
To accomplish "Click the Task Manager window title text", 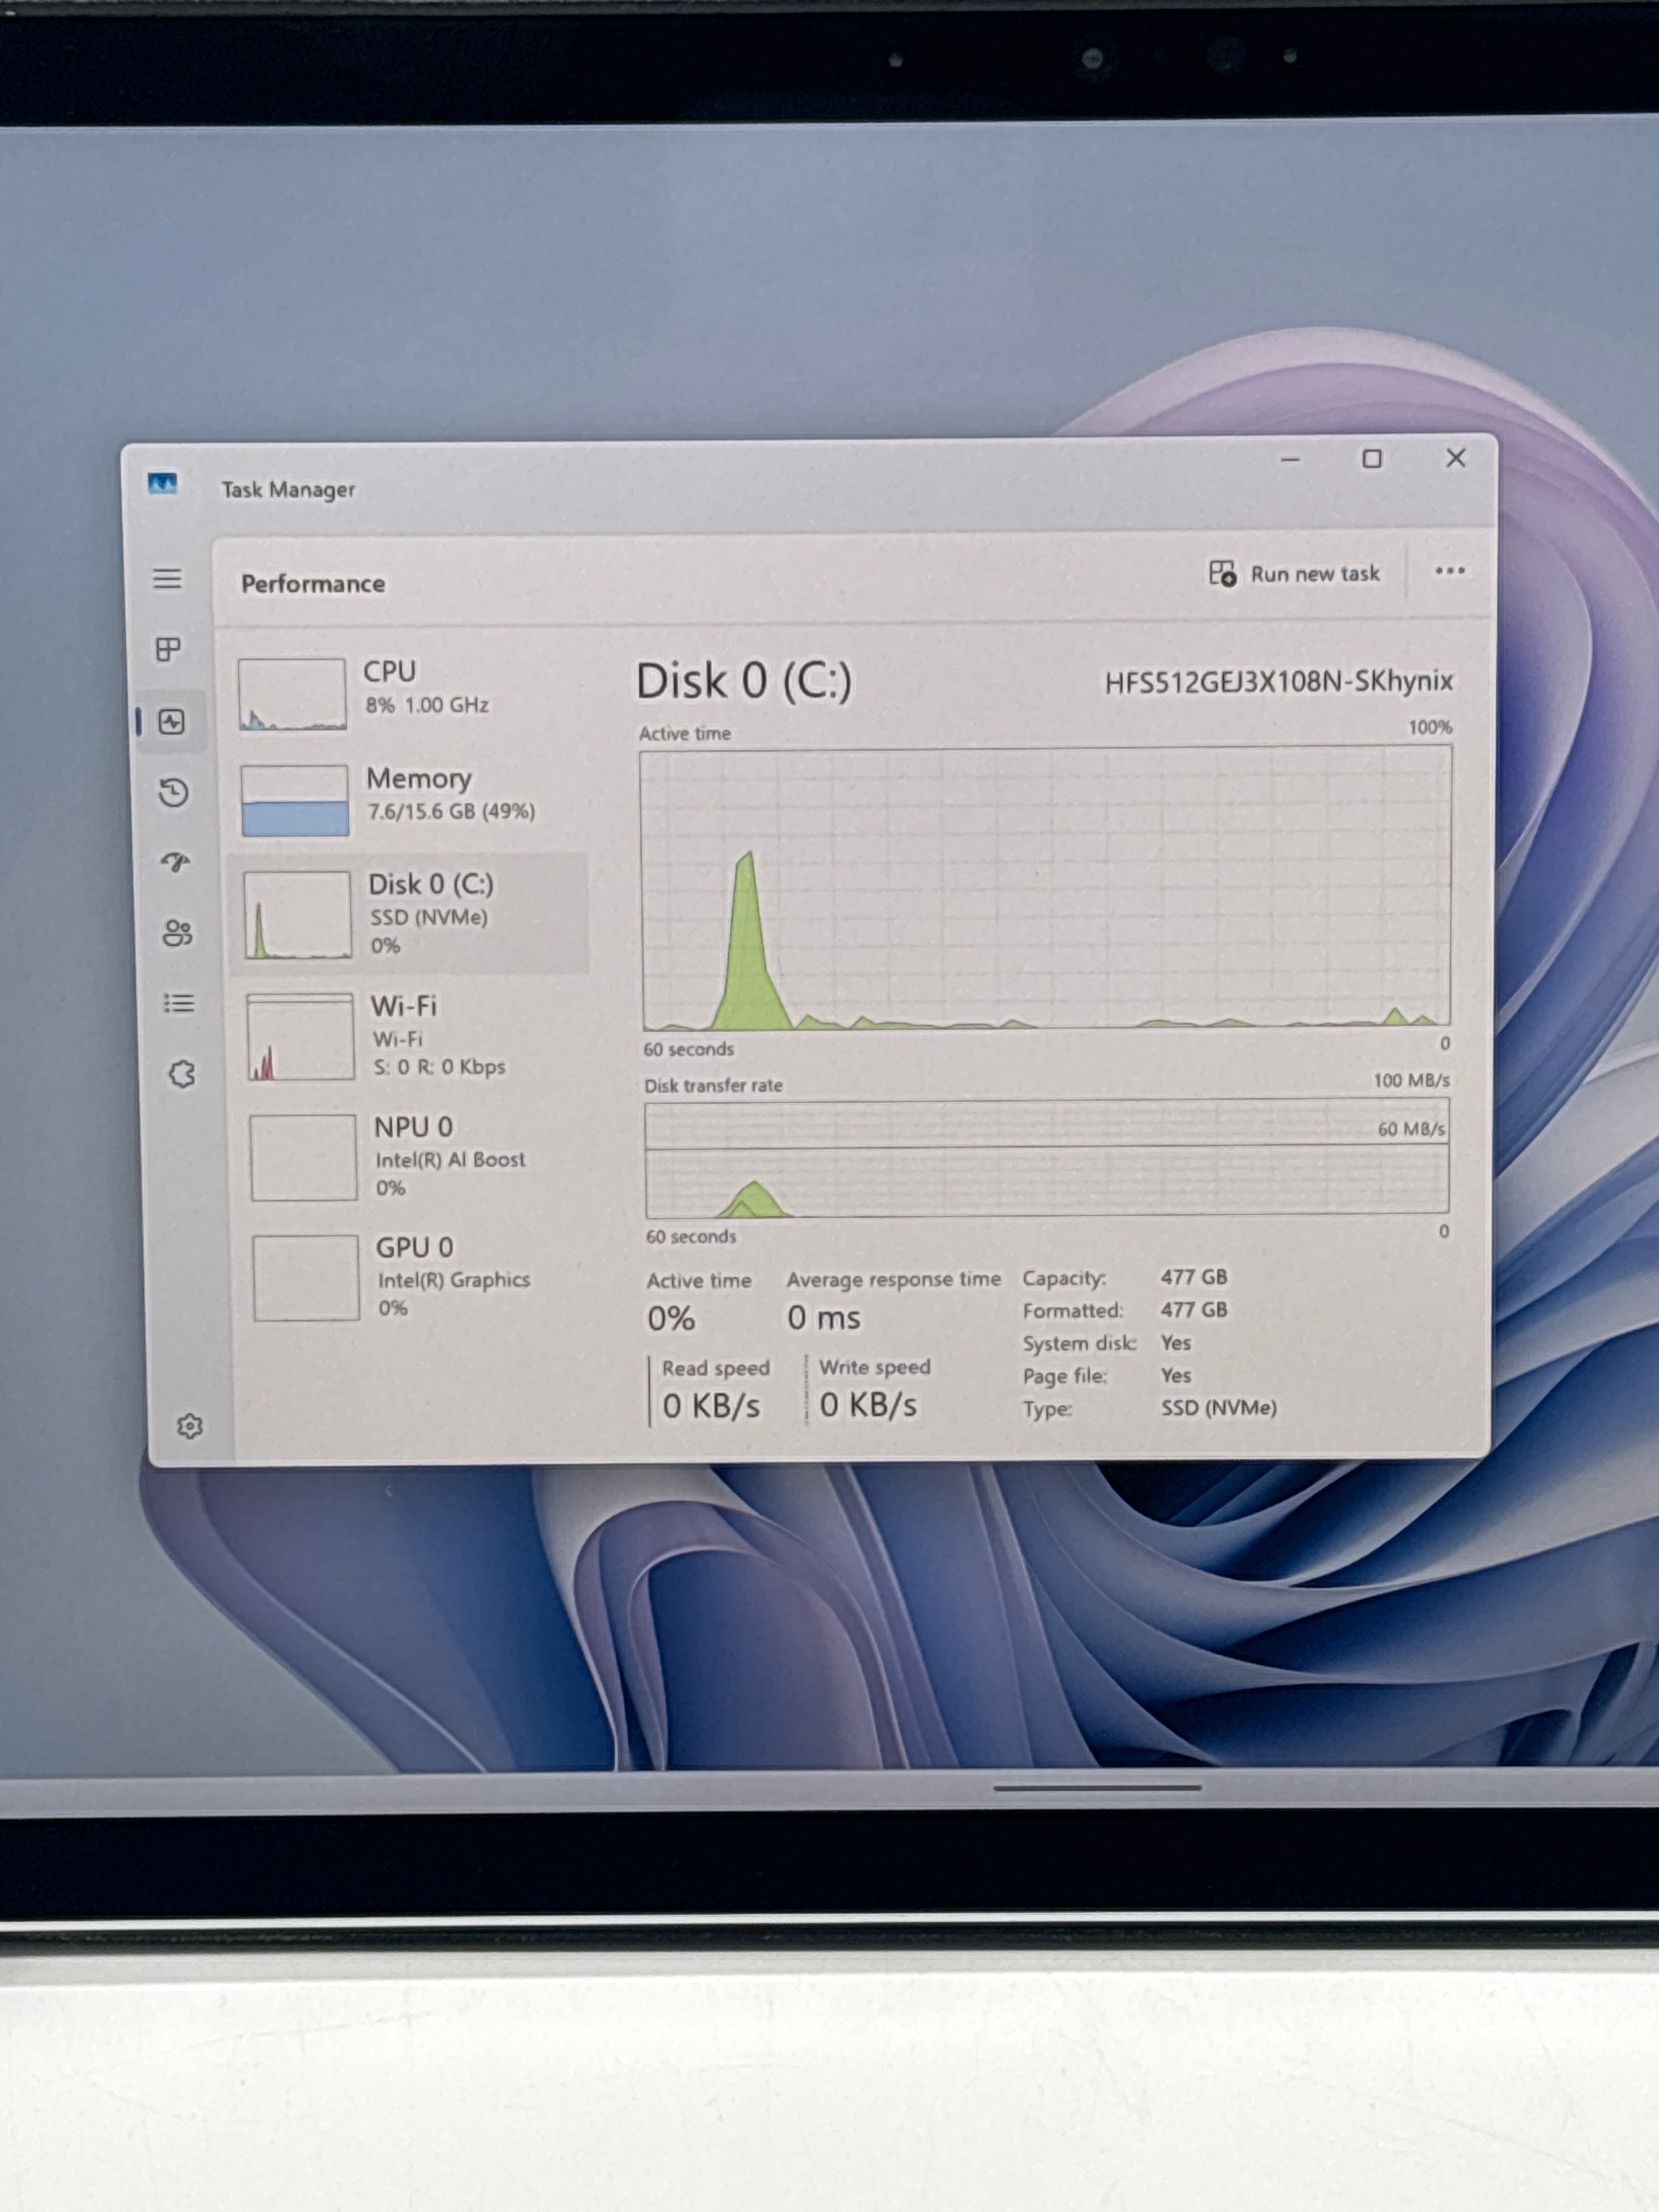I will (x=288, y=490).
